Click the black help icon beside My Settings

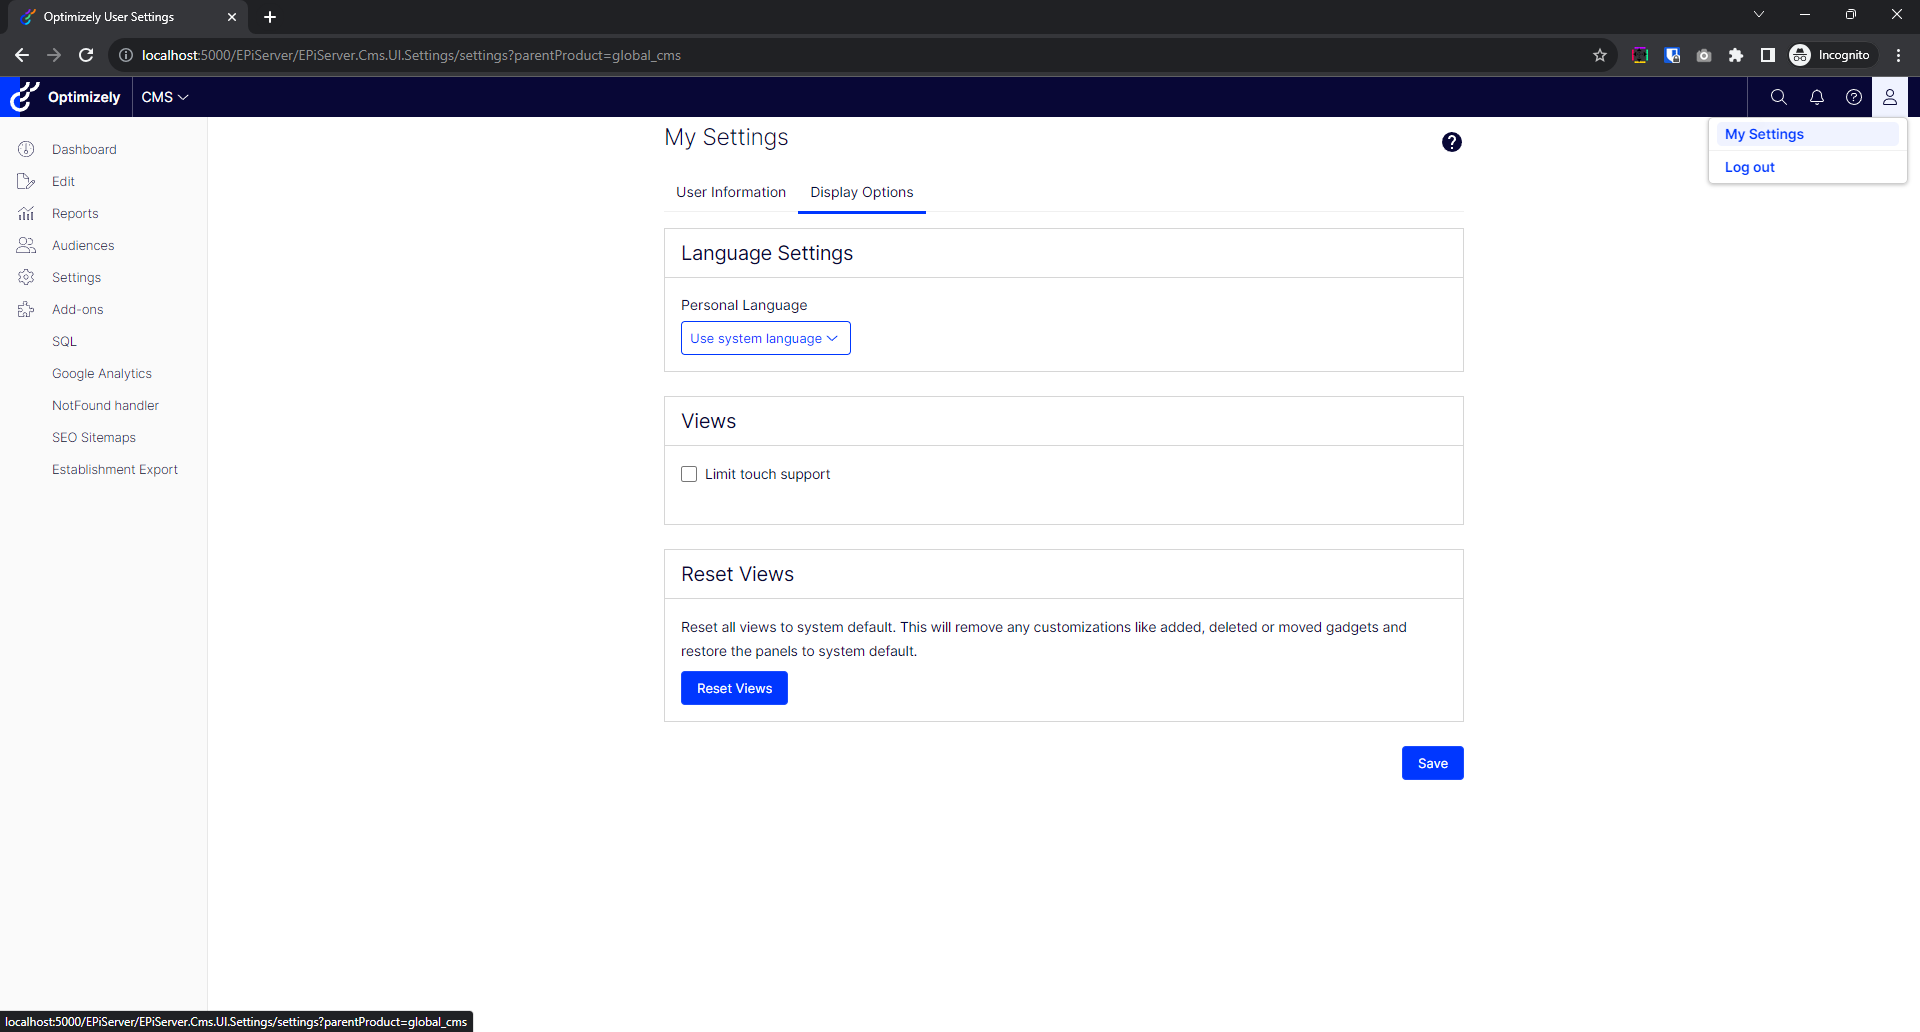1451,142
